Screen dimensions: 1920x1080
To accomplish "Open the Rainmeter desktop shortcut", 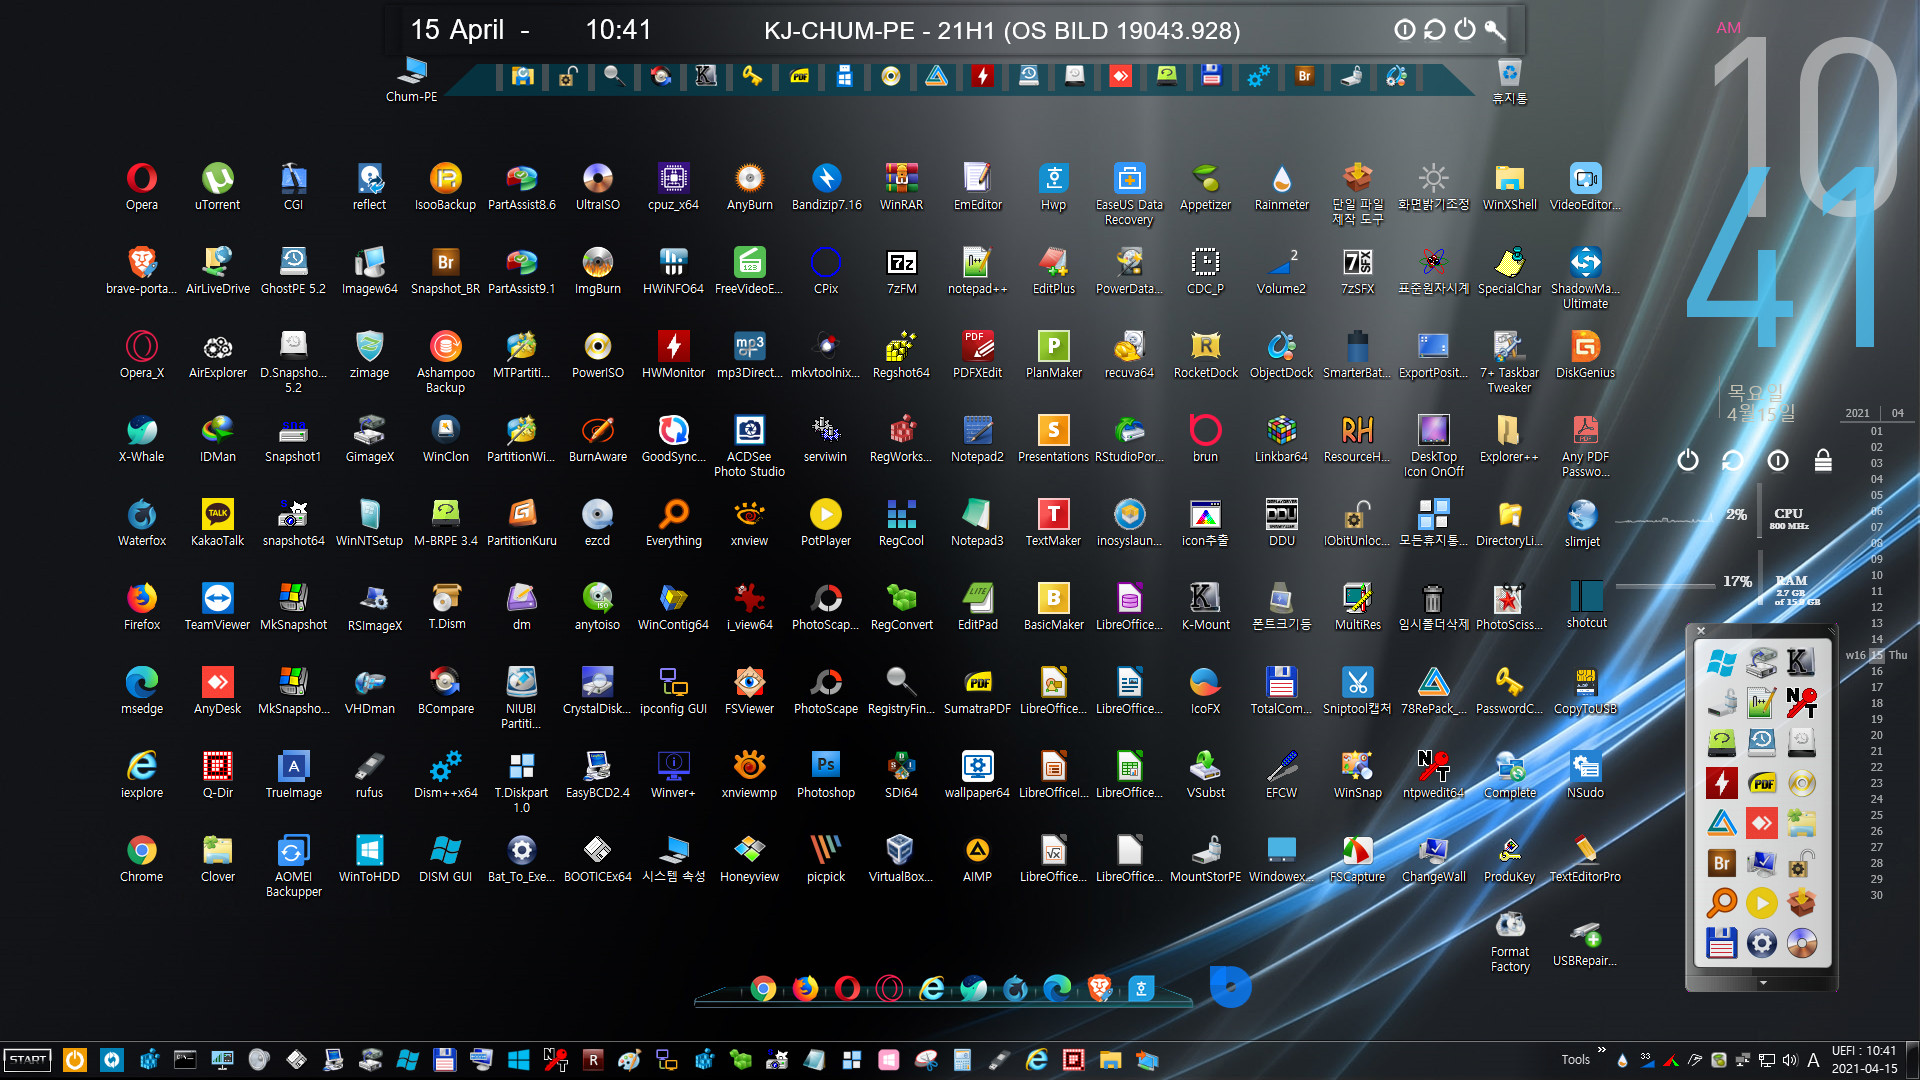I will pyautogui.click(x=1281, y=187).
